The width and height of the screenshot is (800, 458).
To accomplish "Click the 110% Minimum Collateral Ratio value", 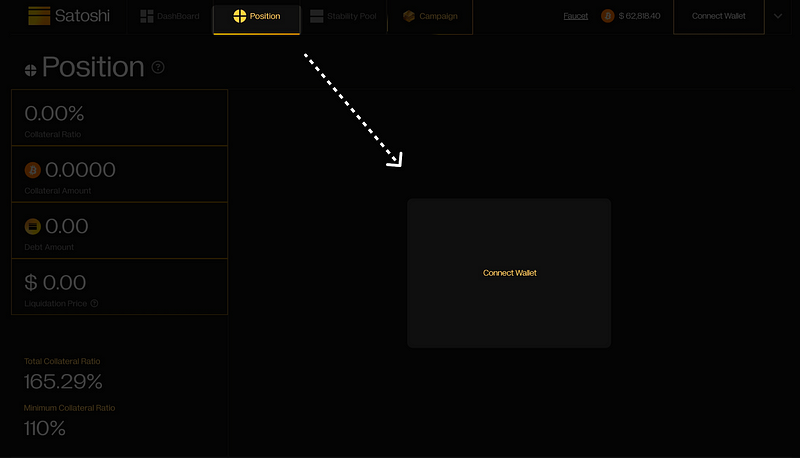I will click(44, 428).
